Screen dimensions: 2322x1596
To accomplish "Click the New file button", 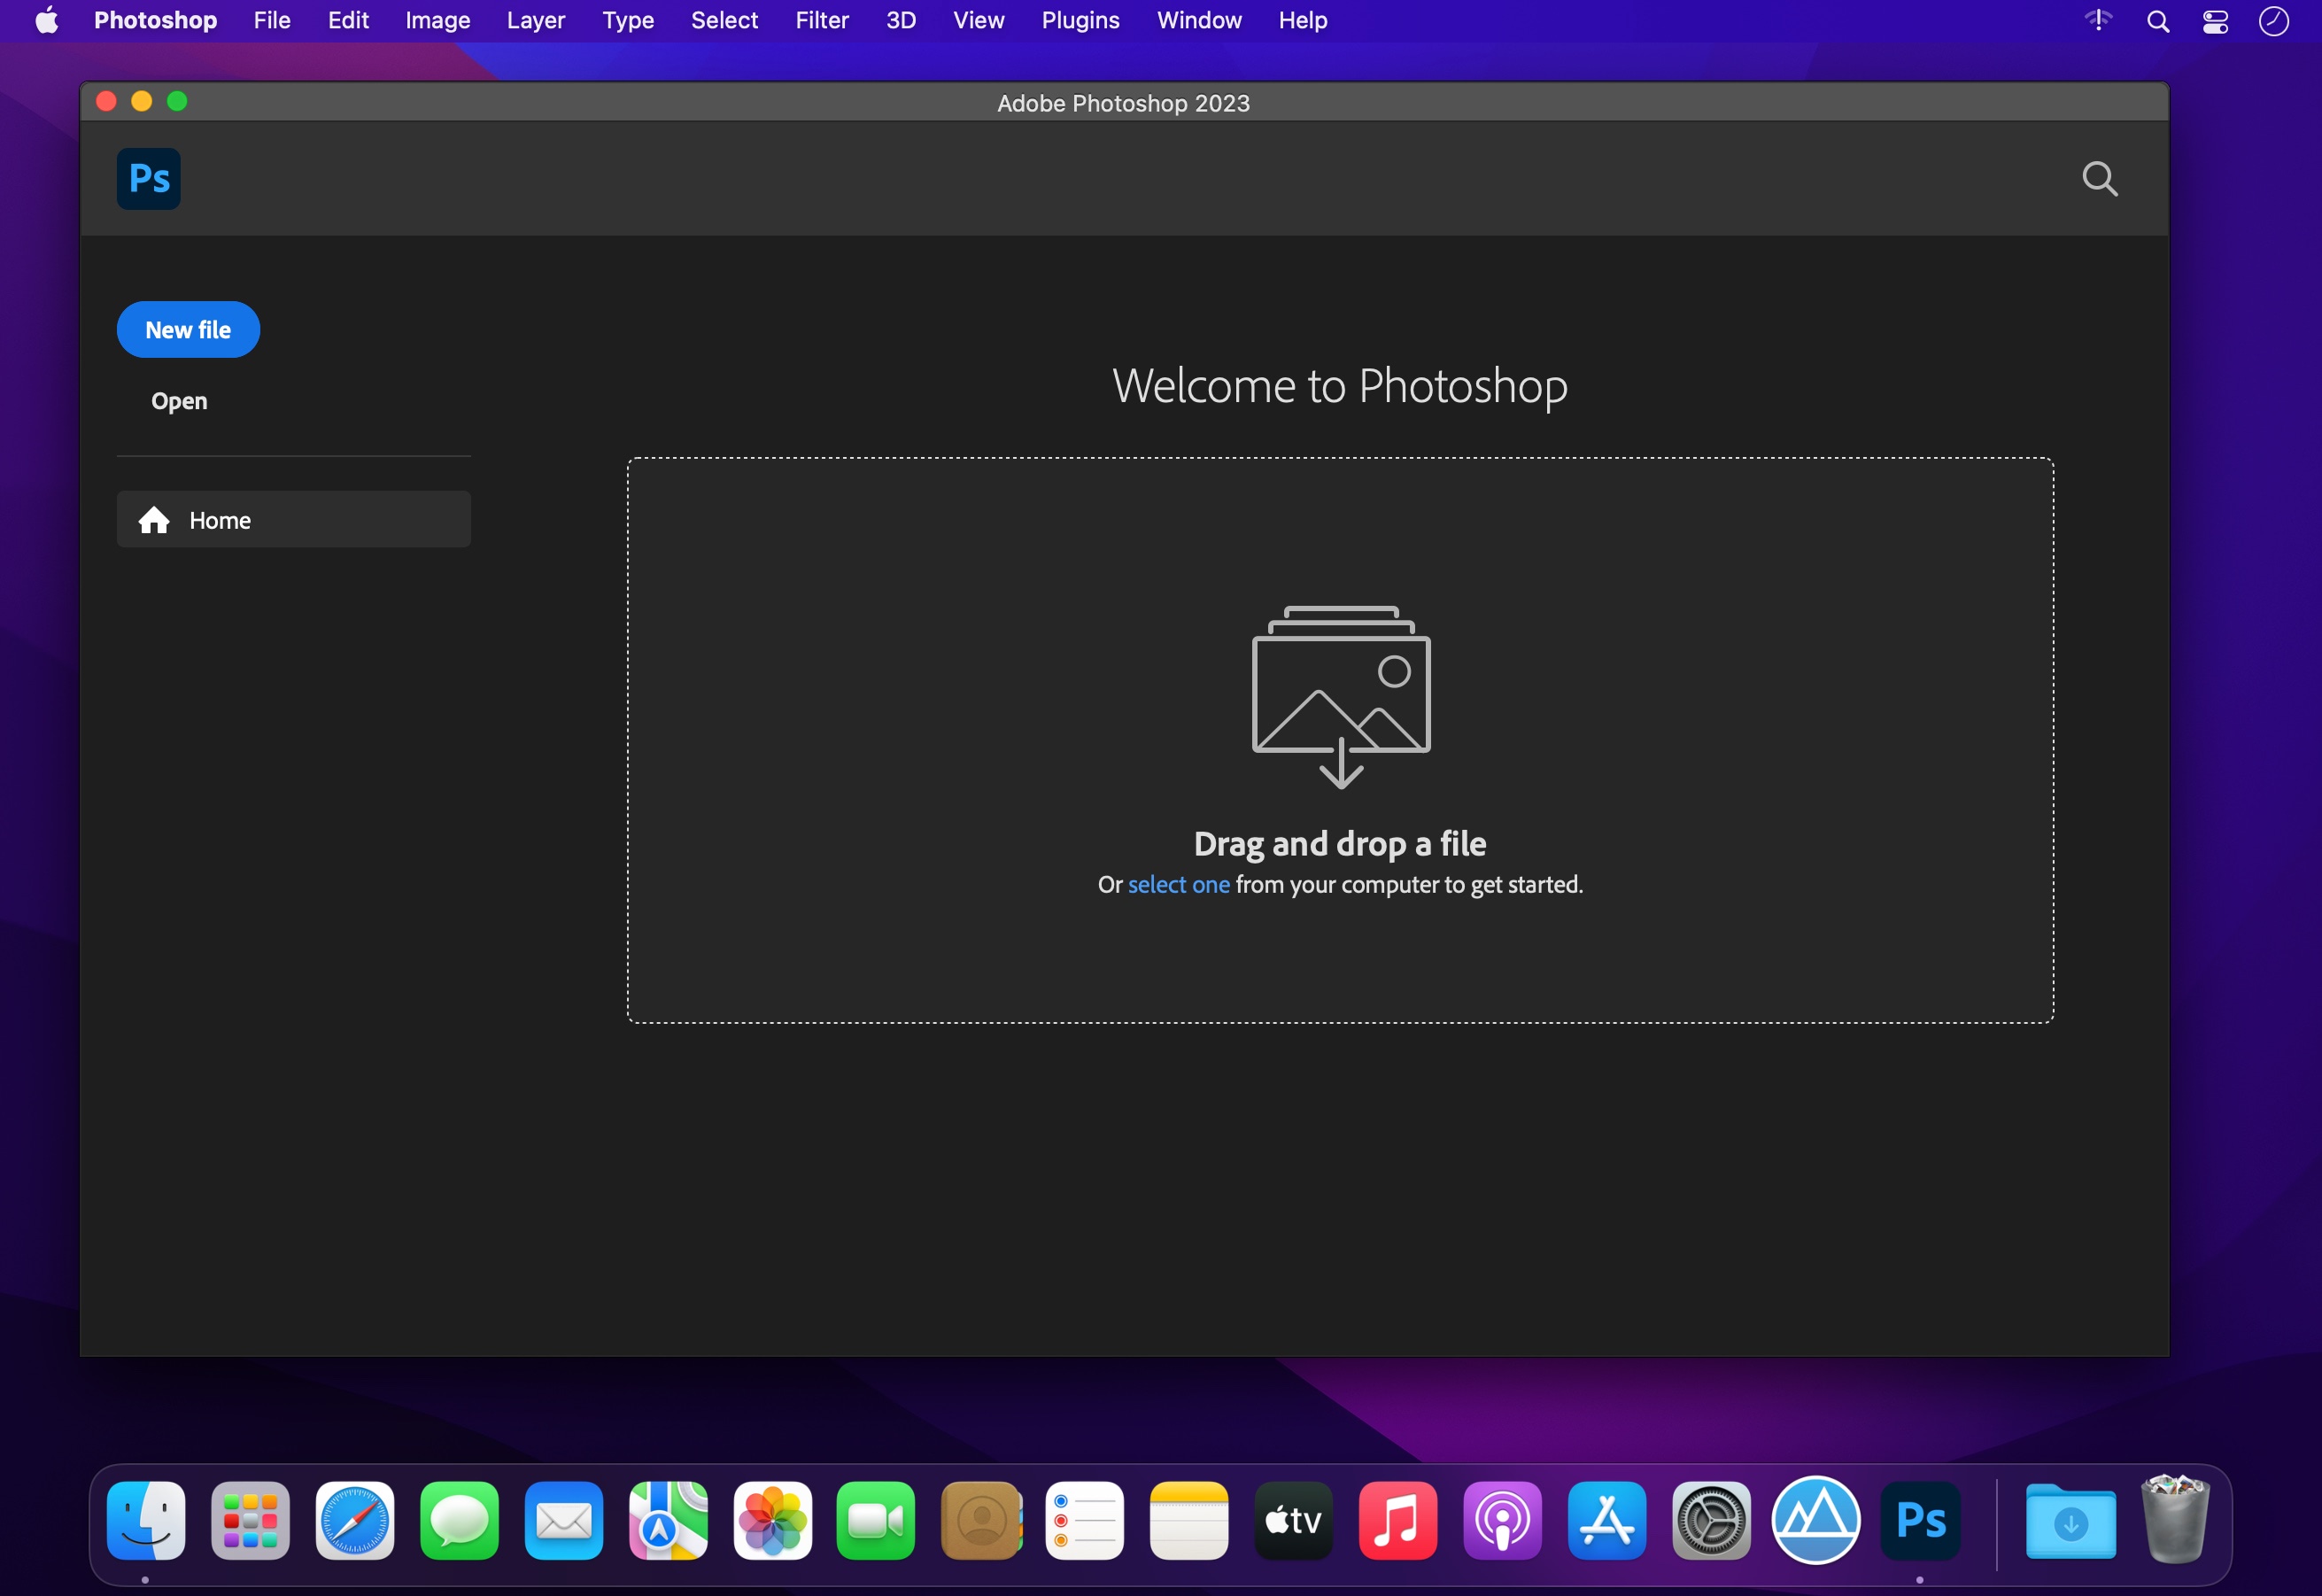I will (187, 329).
